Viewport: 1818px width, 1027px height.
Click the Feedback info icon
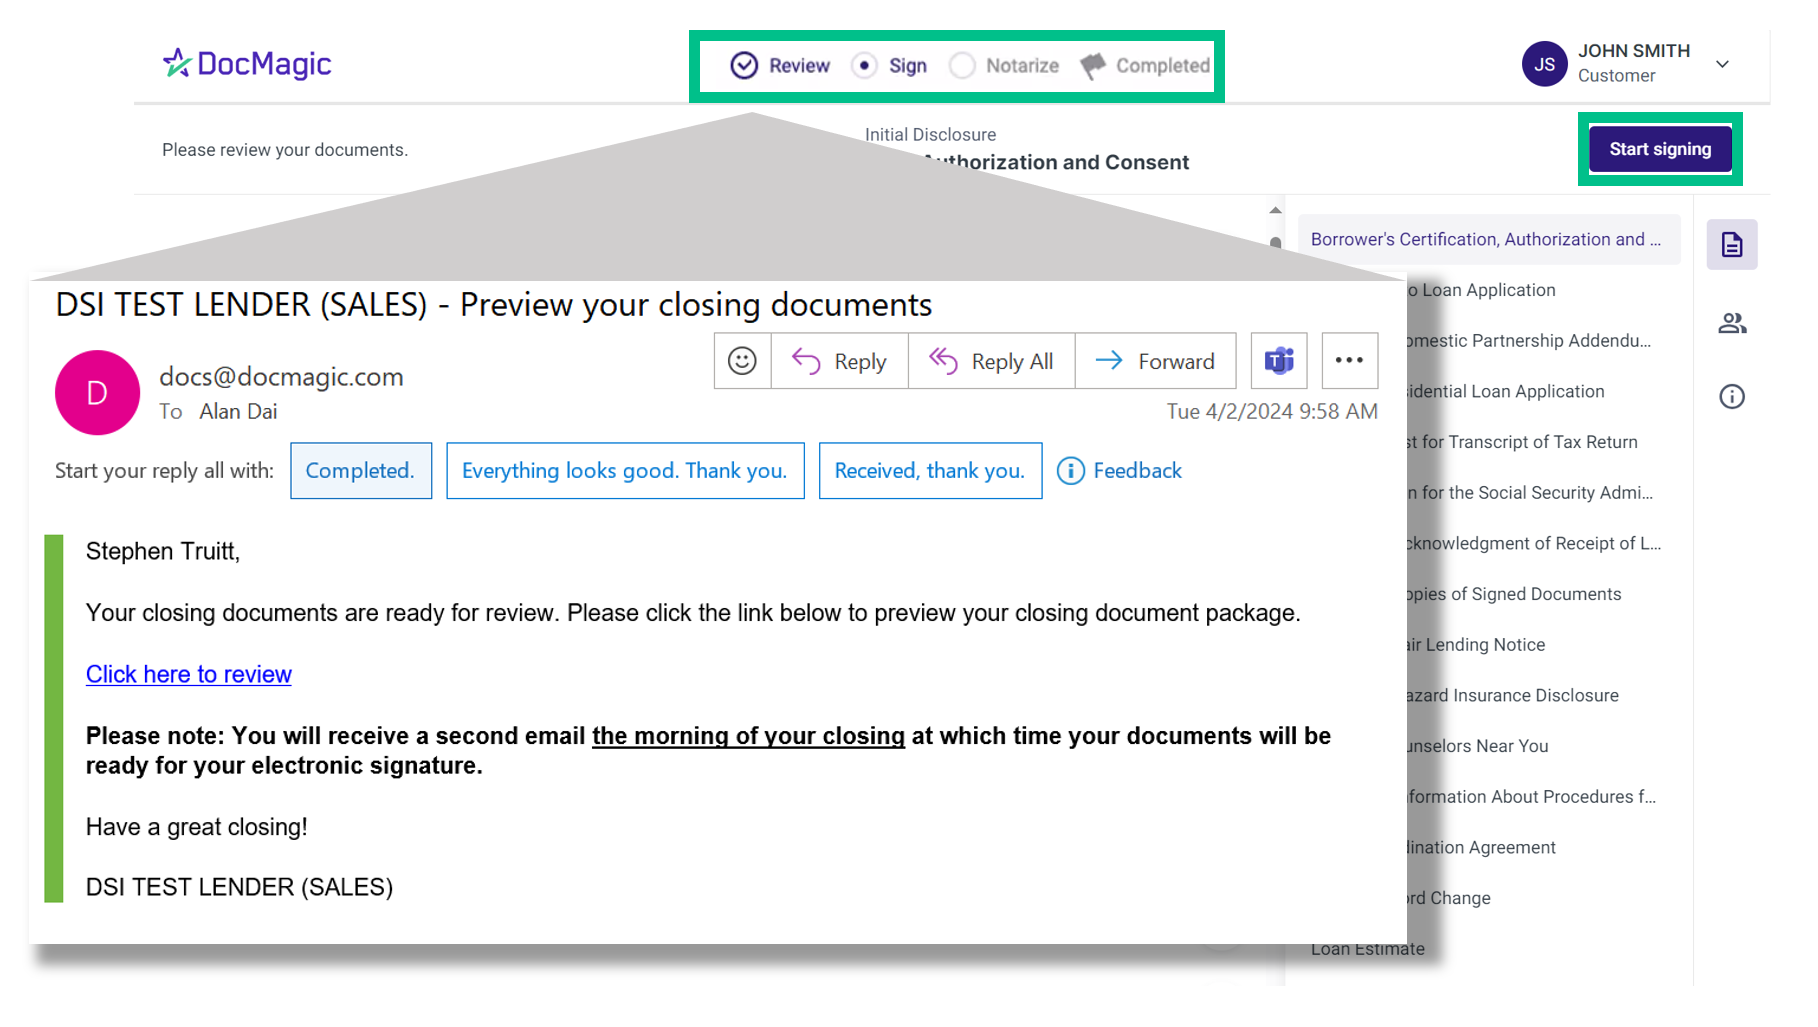click(x=1070, y=471)
